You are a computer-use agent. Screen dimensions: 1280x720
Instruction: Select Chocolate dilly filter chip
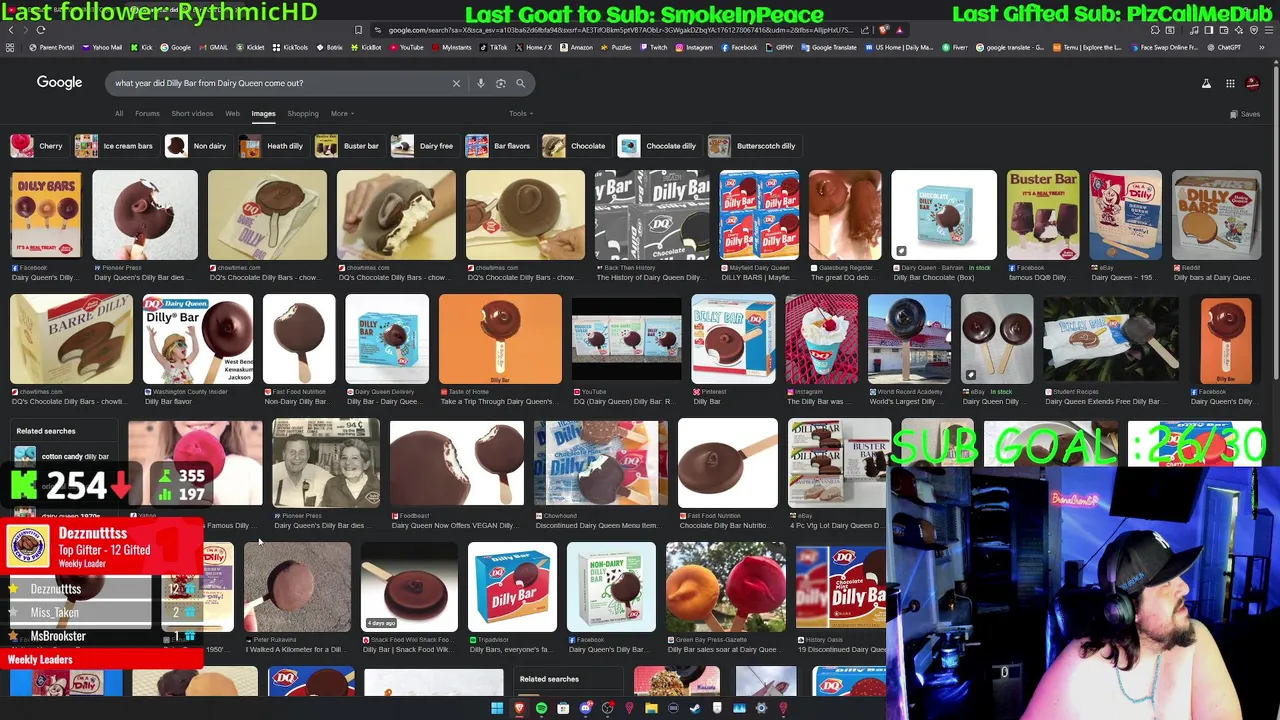pos(658,146)
